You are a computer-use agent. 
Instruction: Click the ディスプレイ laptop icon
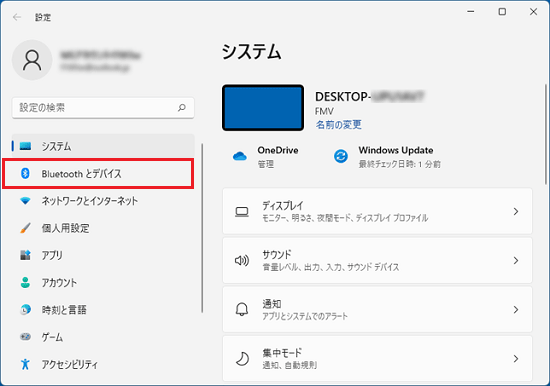(x=242, y=212)
